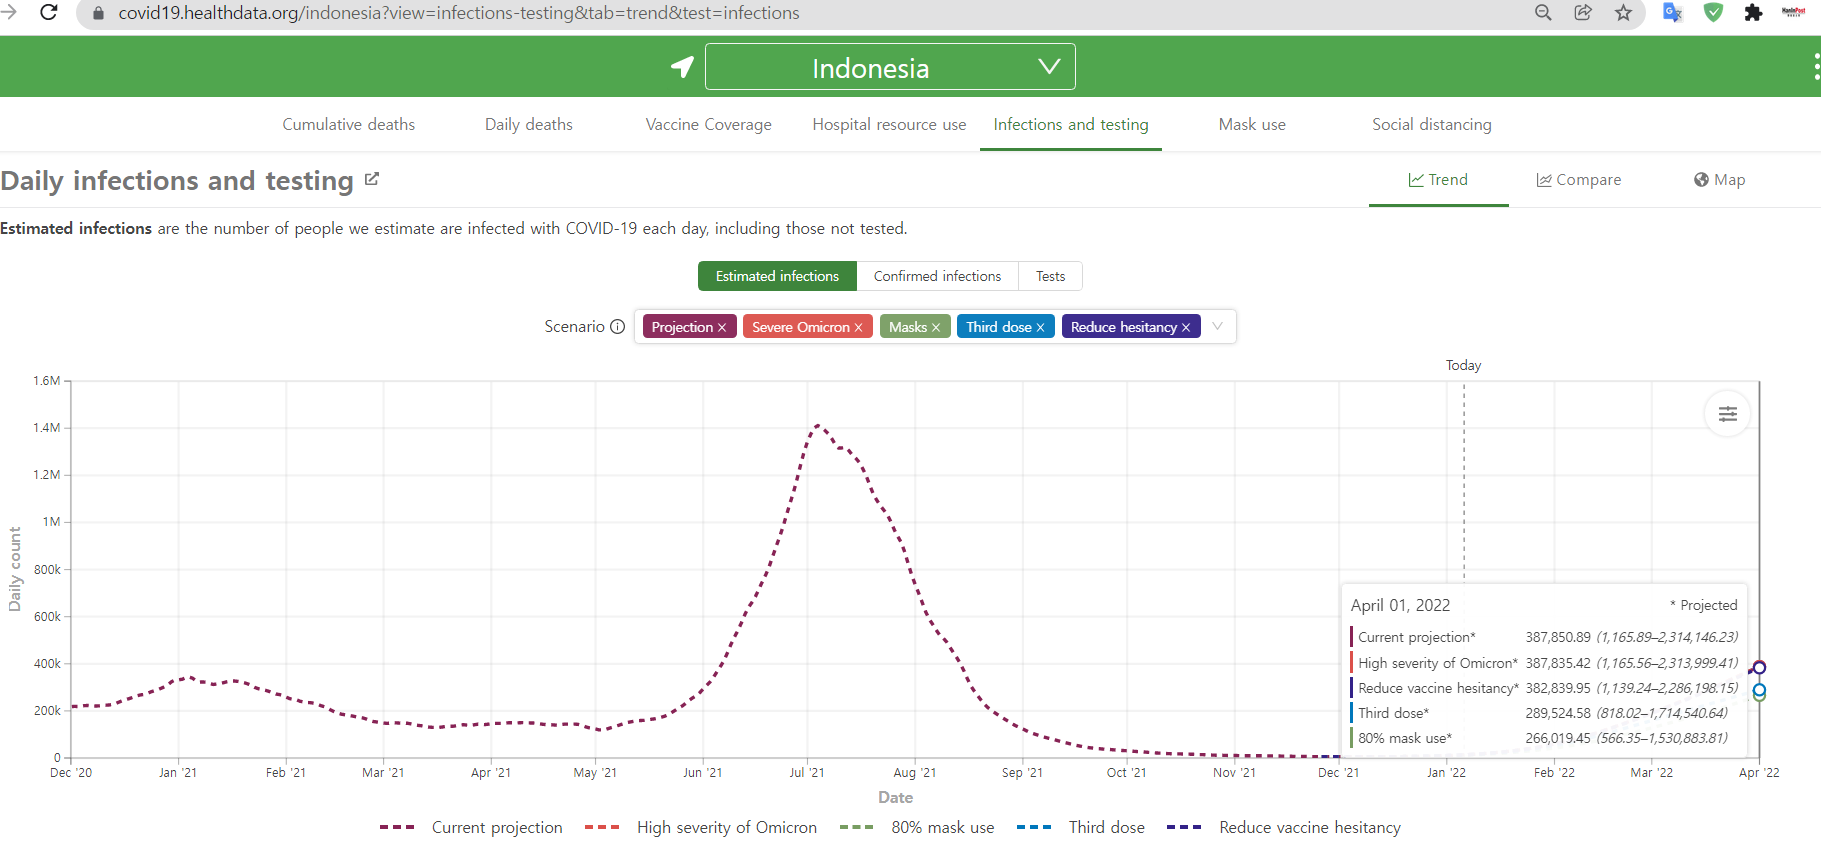Click the browser address bar URL
1821x850 pixels.
coord(458,13)
